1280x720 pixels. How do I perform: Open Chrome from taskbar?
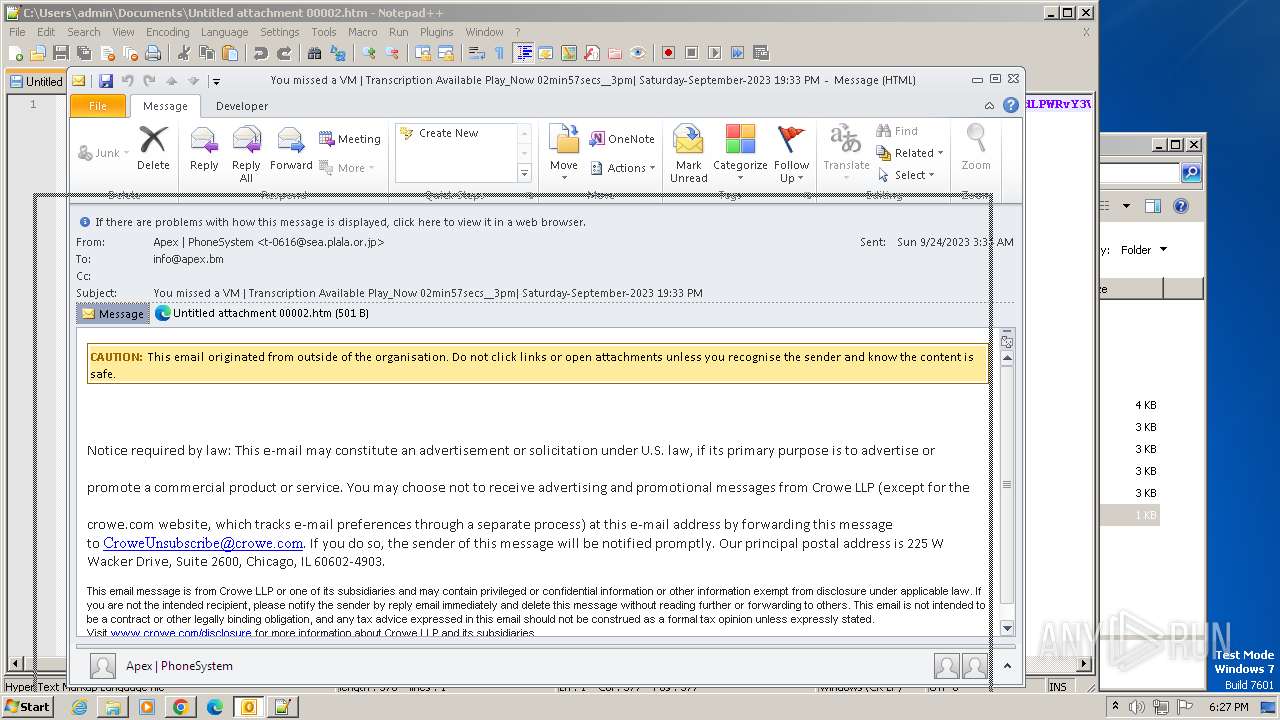tap(180, 707)
